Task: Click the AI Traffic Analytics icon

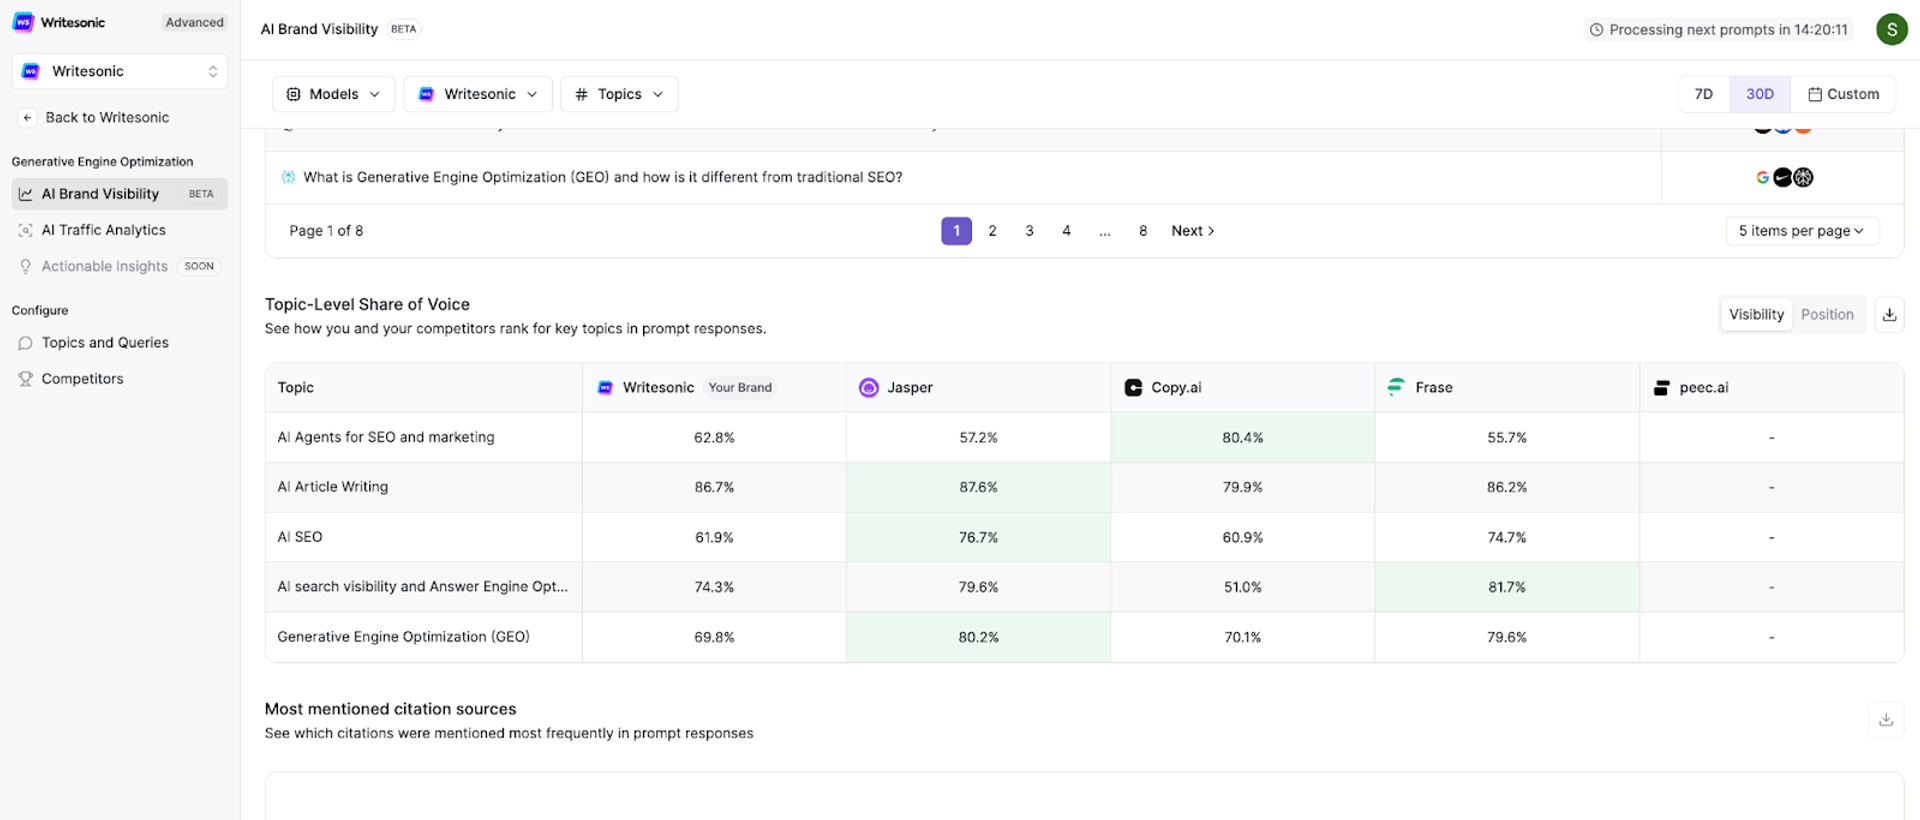Action: [25, 230]
